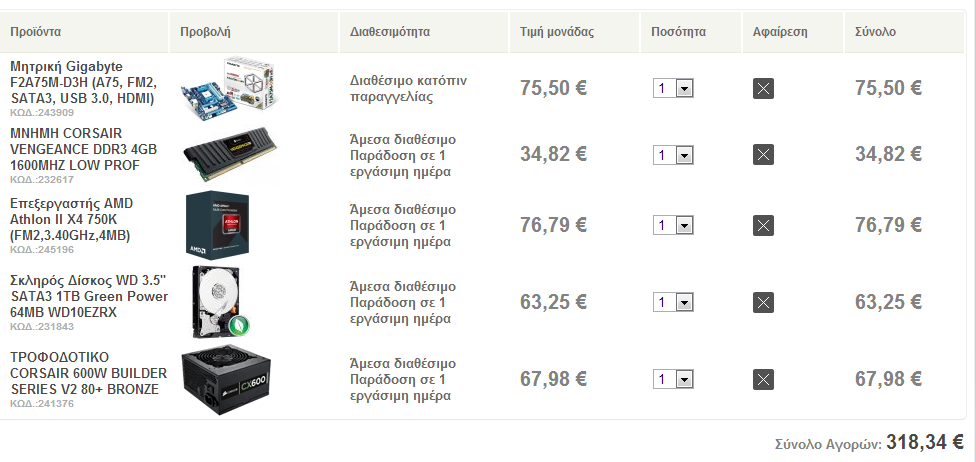Open the WD Green hard disk picture
The width and height of the screenshot is (976, 462).
[x=220, y=302]
